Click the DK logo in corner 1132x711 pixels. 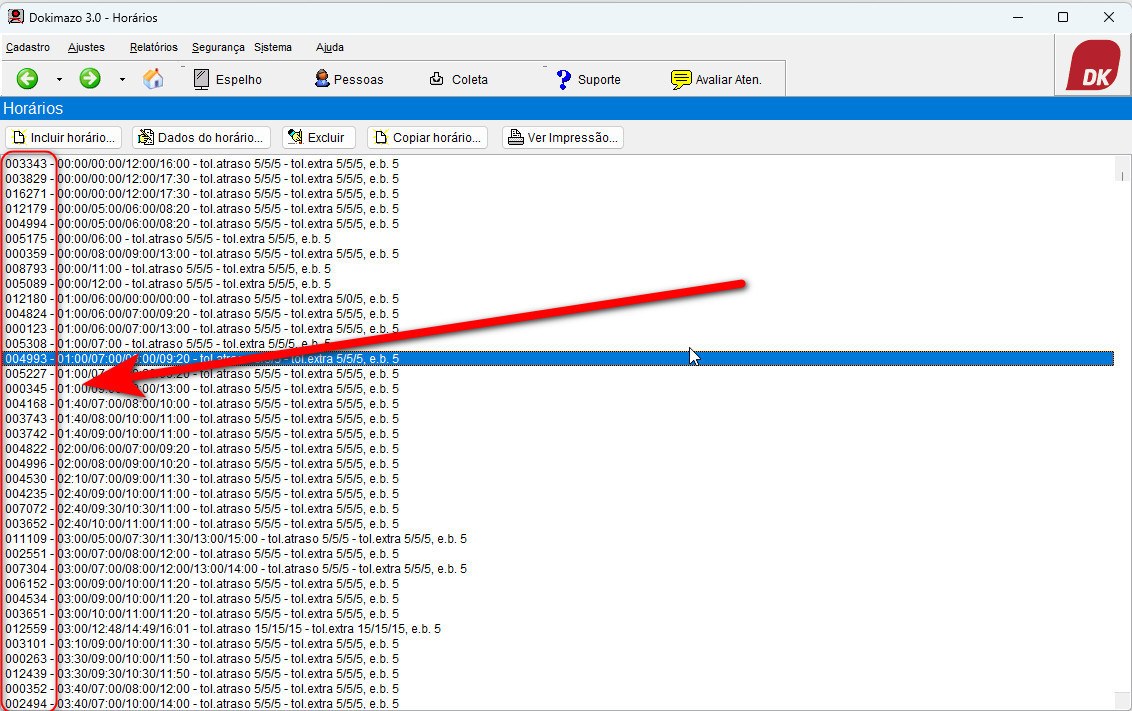(x=1092, y=67)
